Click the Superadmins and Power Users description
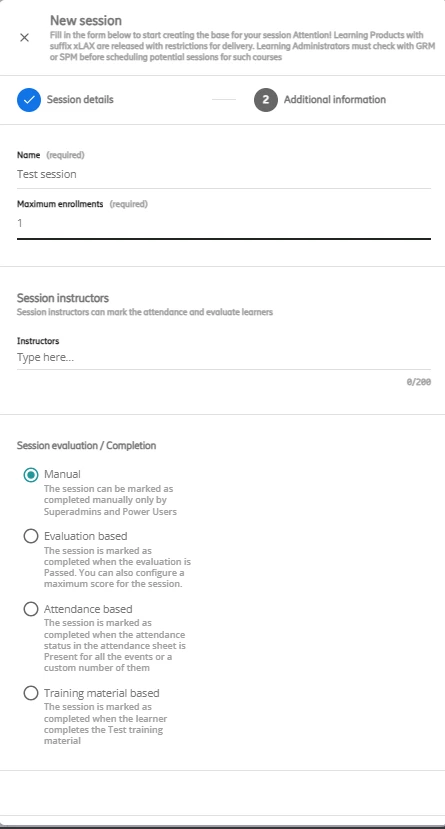The width and height of the screenshot is (445, 829). click(110, 500)
